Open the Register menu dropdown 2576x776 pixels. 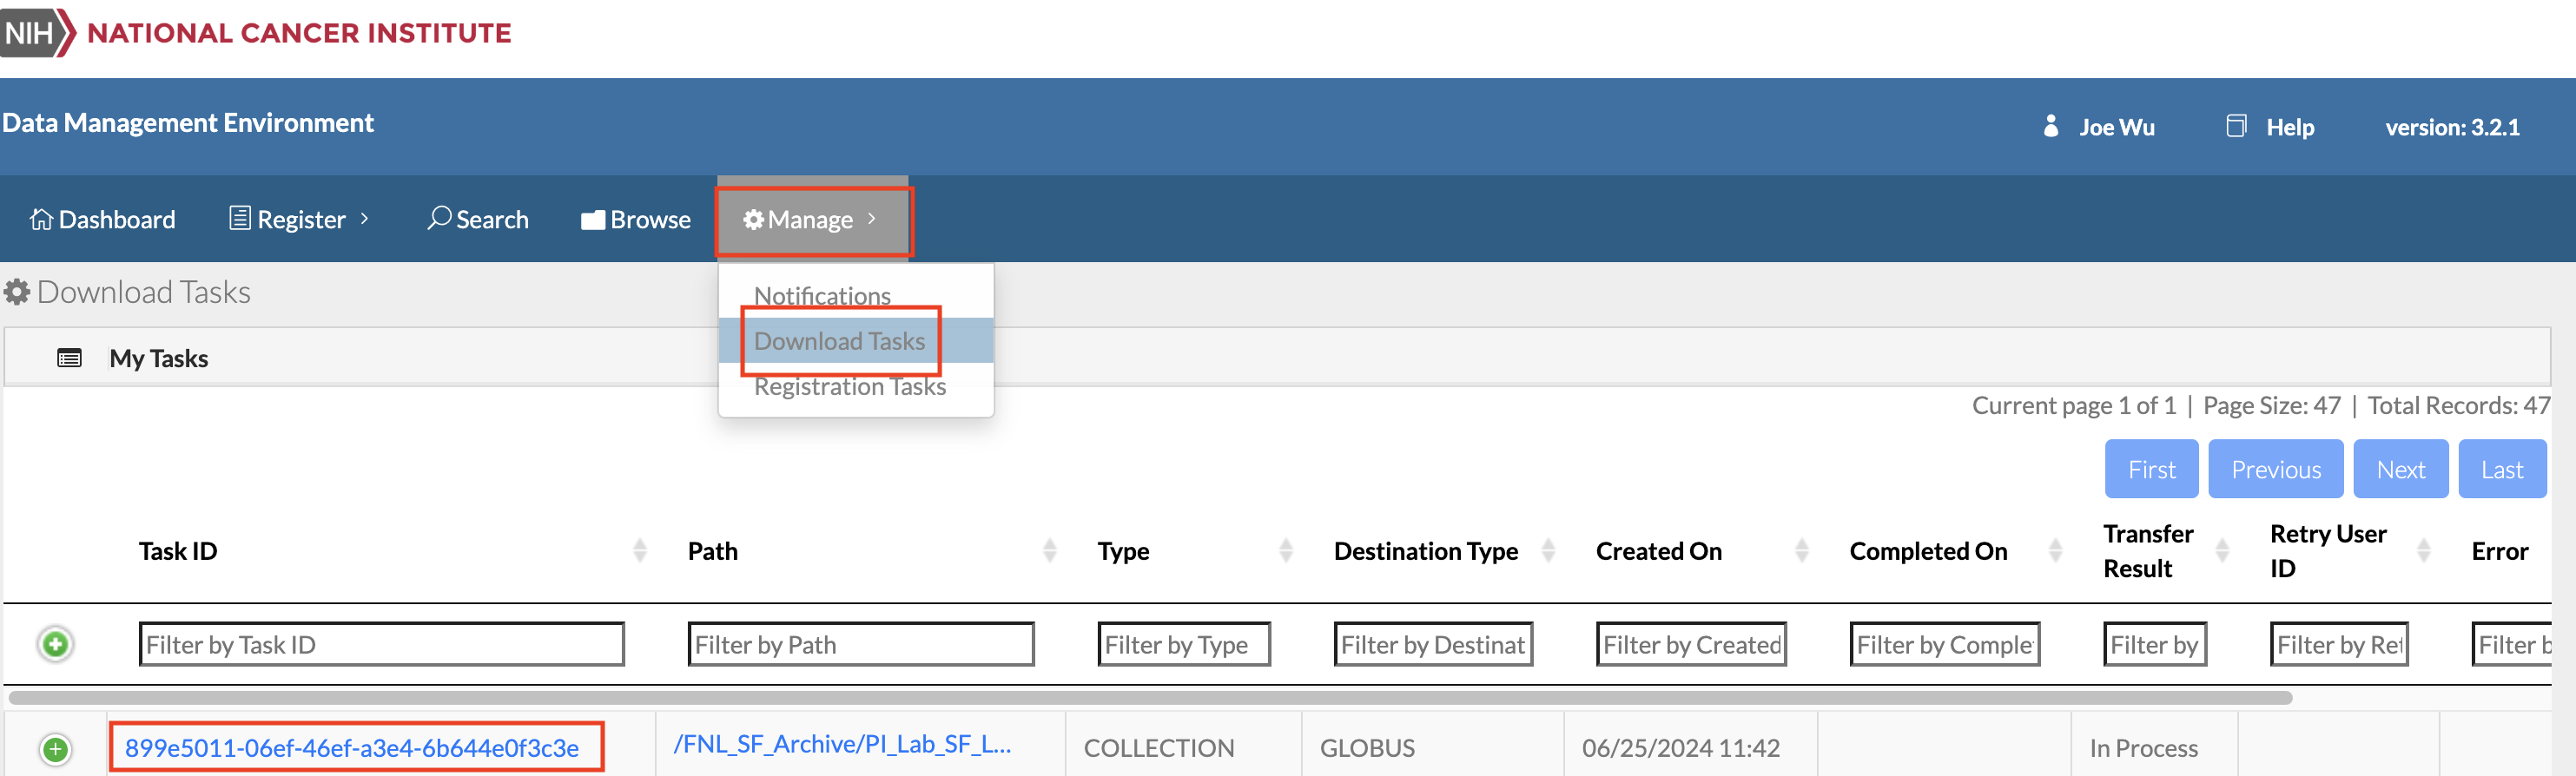[300, 219]
